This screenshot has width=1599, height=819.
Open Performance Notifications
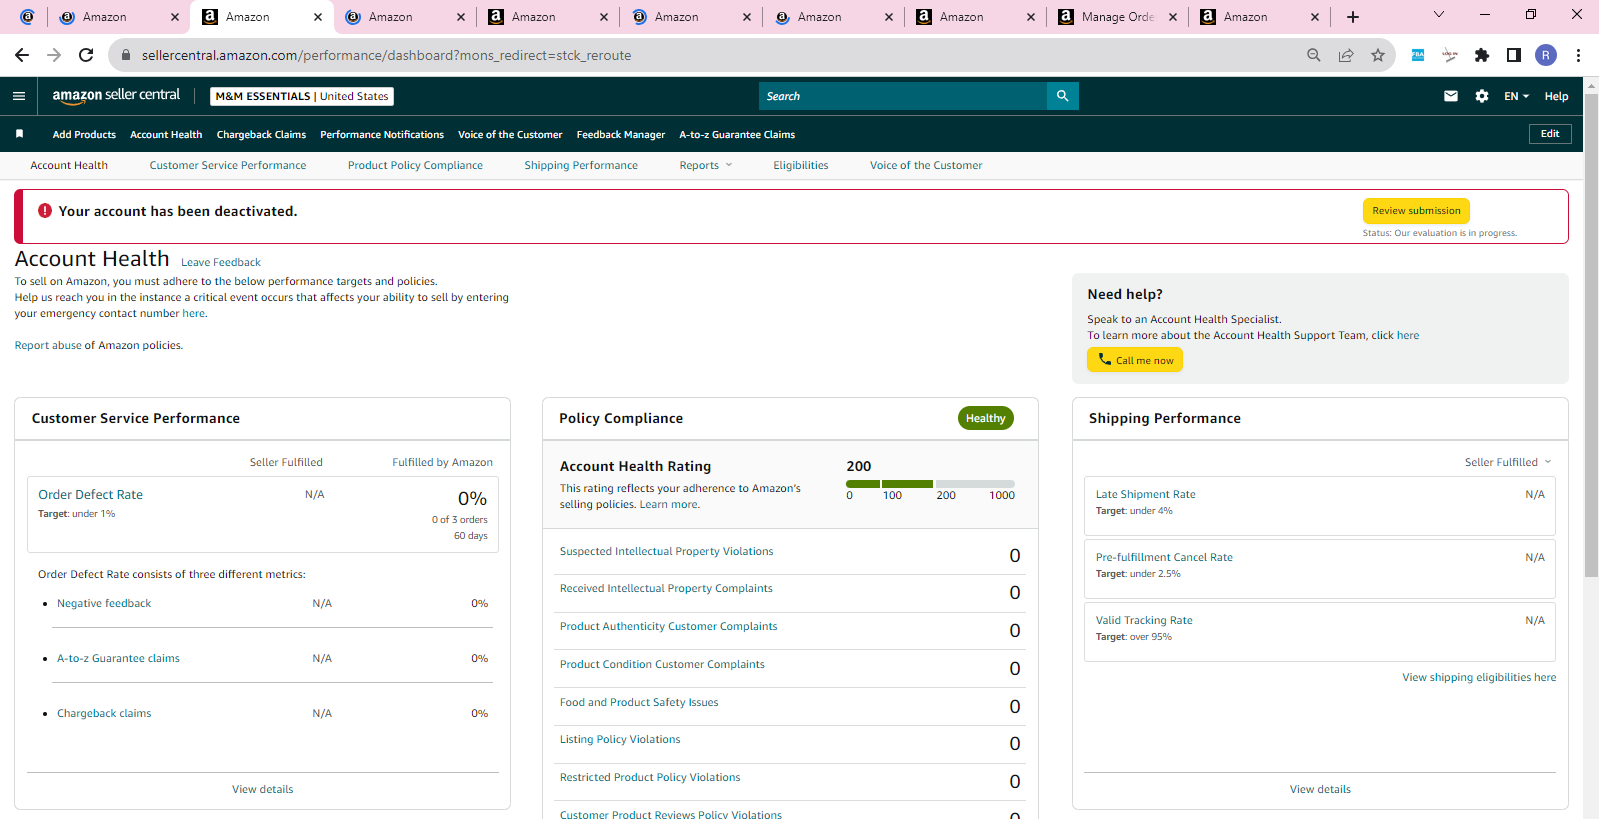click(382, 134)
